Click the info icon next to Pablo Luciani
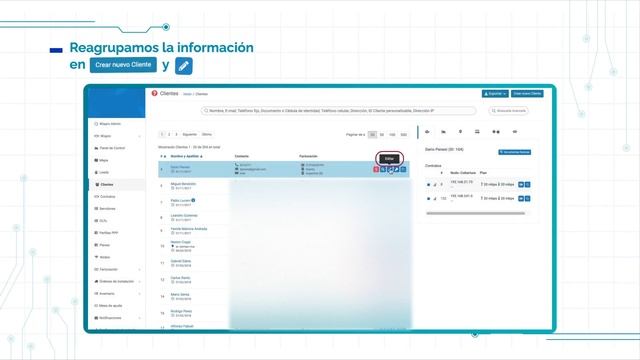 coord(193,200)
